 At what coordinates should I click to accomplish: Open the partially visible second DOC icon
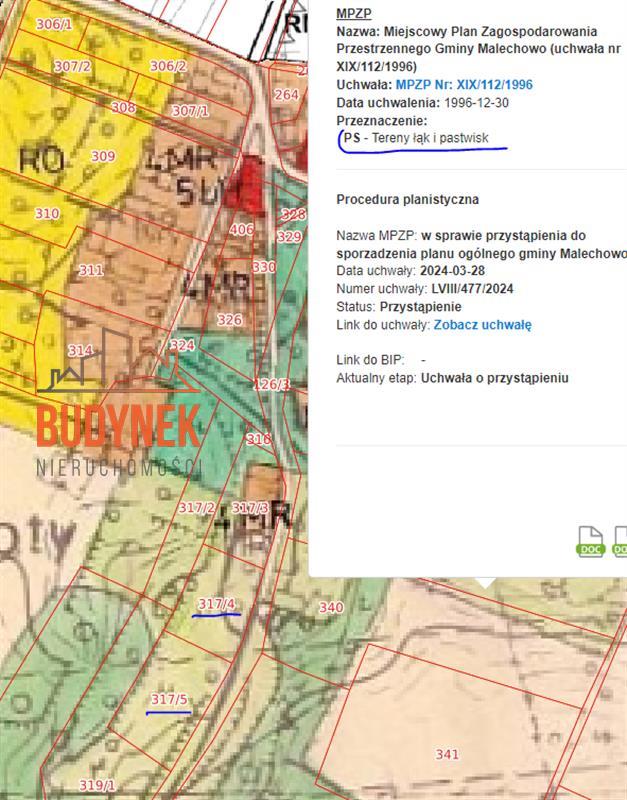[x=620, y=541]
